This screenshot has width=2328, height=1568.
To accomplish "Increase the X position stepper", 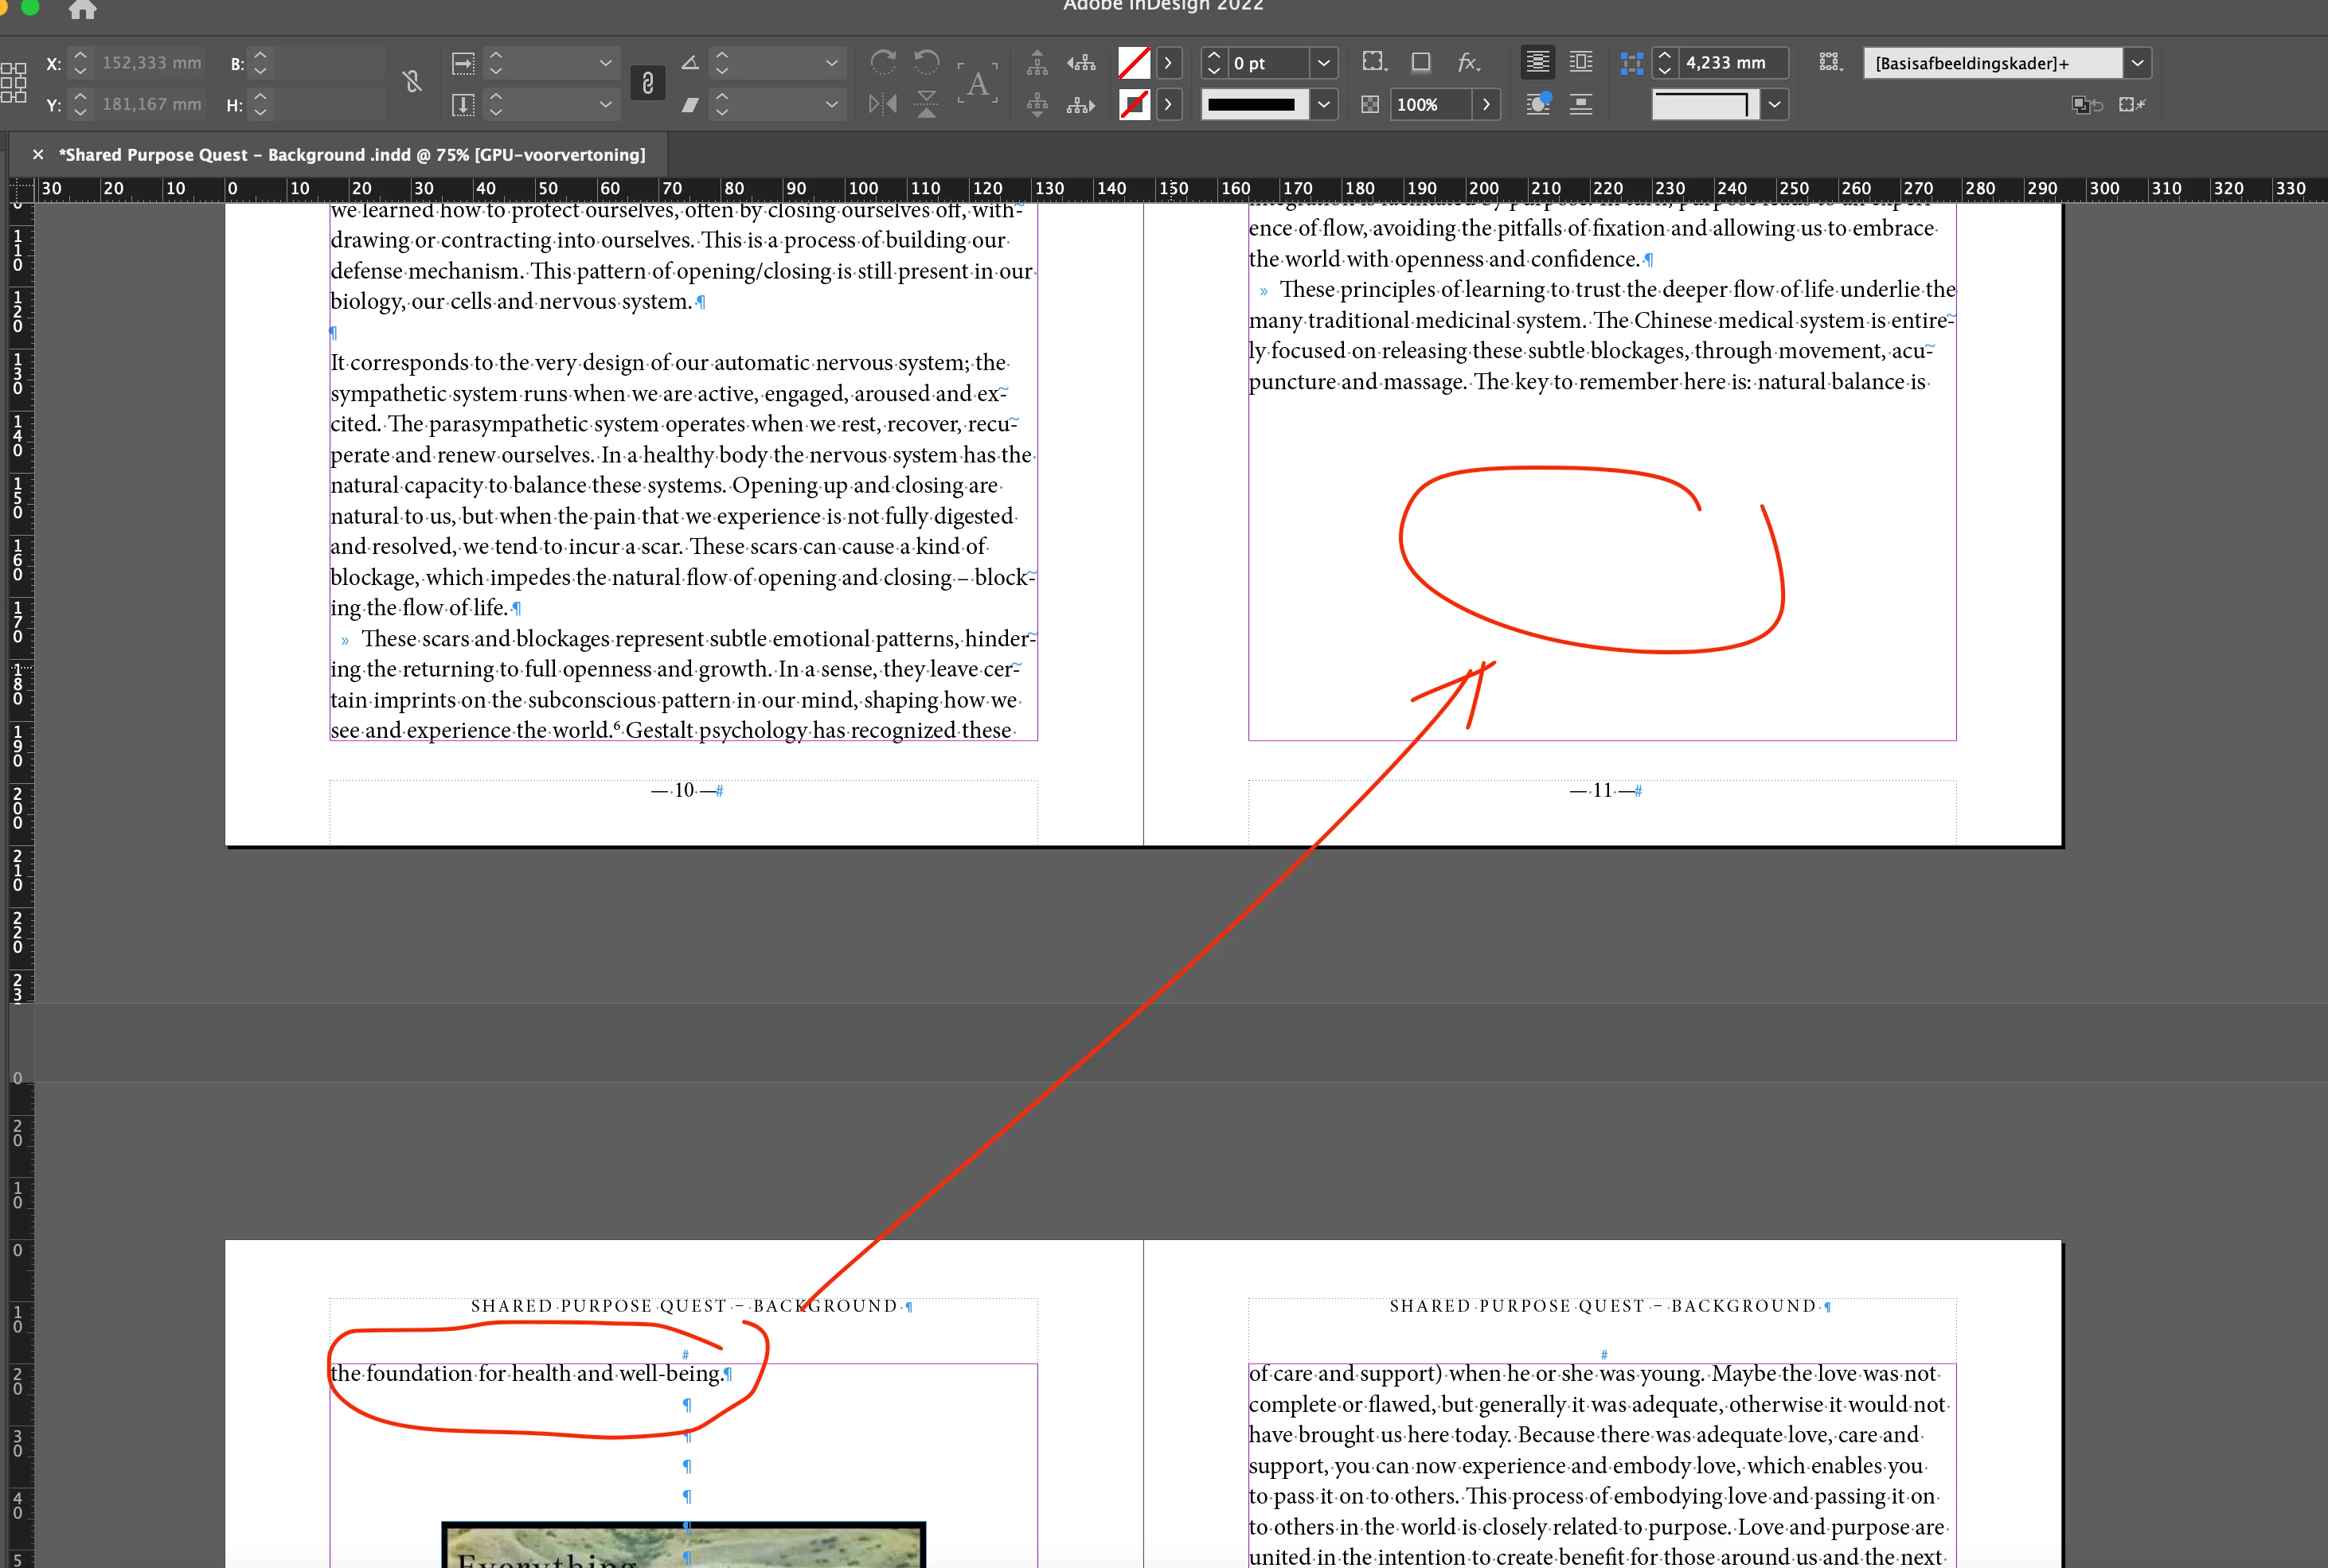I will [x=80, y=55].
